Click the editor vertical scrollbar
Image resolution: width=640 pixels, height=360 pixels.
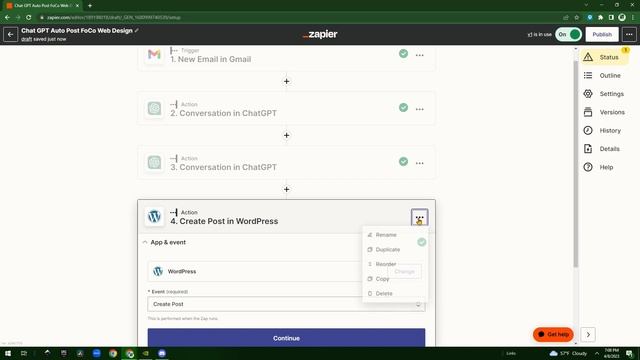[576, 163]
